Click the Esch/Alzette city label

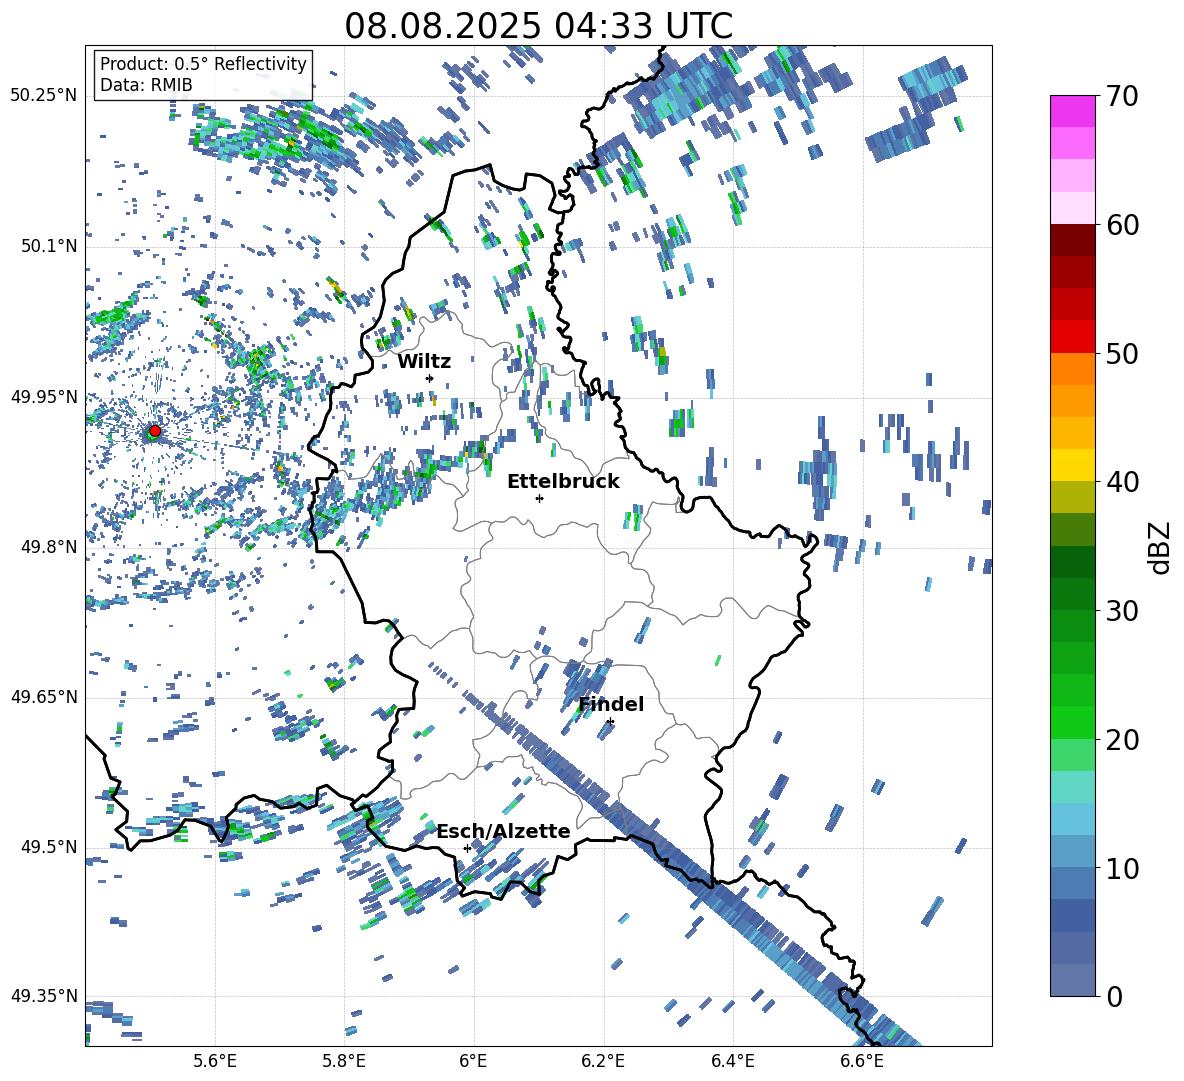[x=504, y=831]
